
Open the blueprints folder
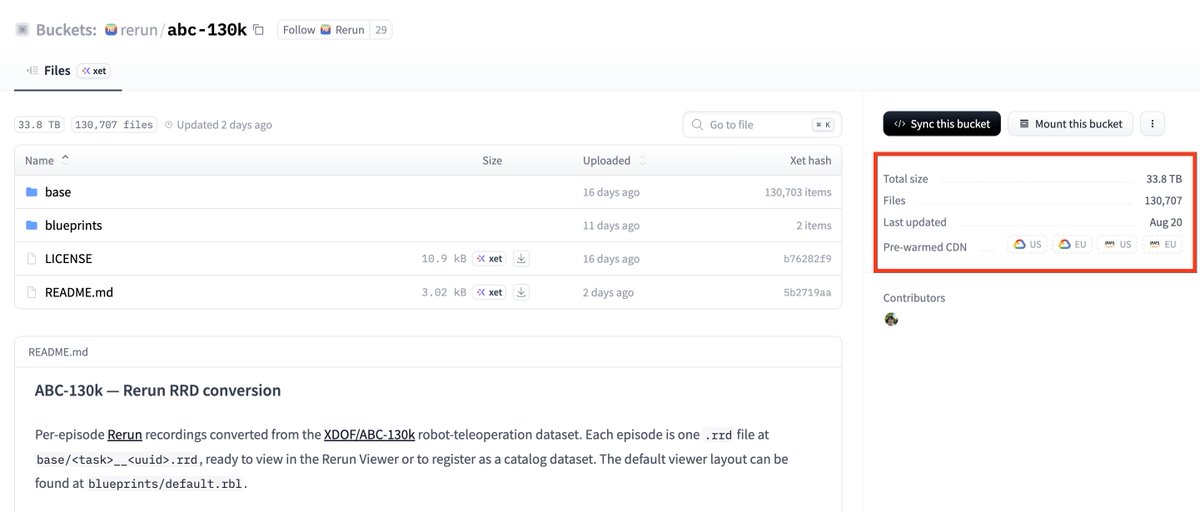[x=73, y=225]
